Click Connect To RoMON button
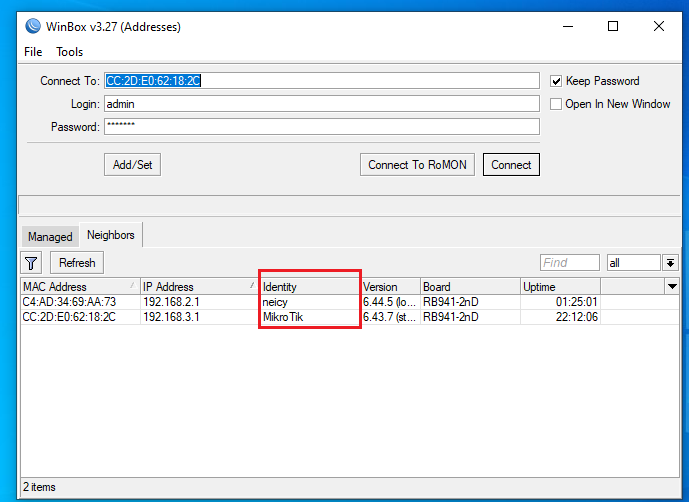 tap(417, 165)
